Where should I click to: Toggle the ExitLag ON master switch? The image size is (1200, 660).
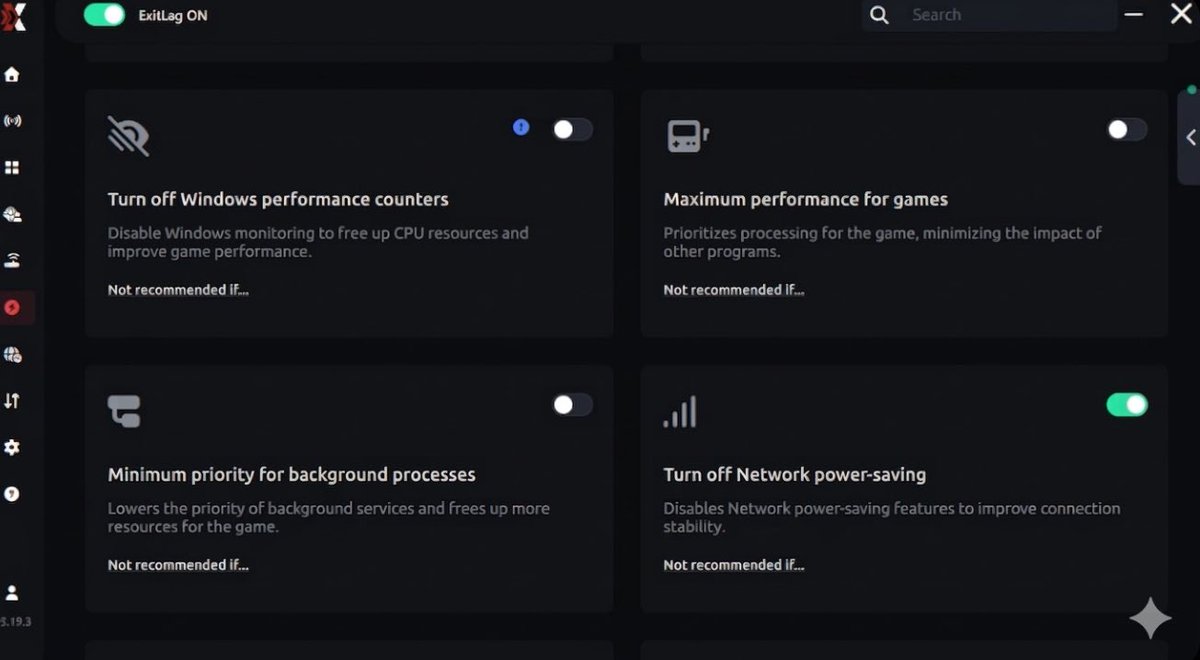[104, 15]
